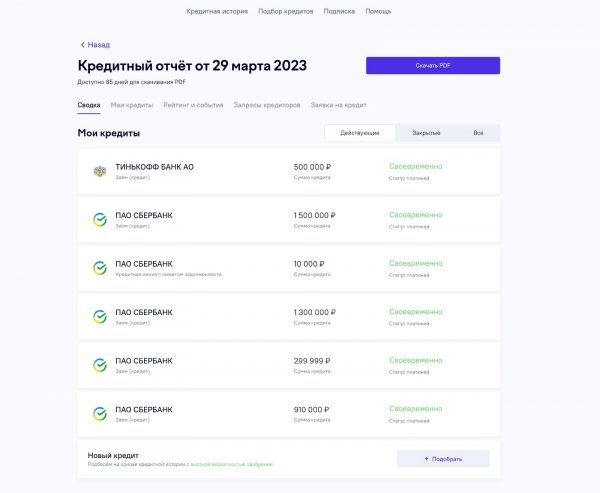Click the Подобрать button for a new credit

point(443,459)
